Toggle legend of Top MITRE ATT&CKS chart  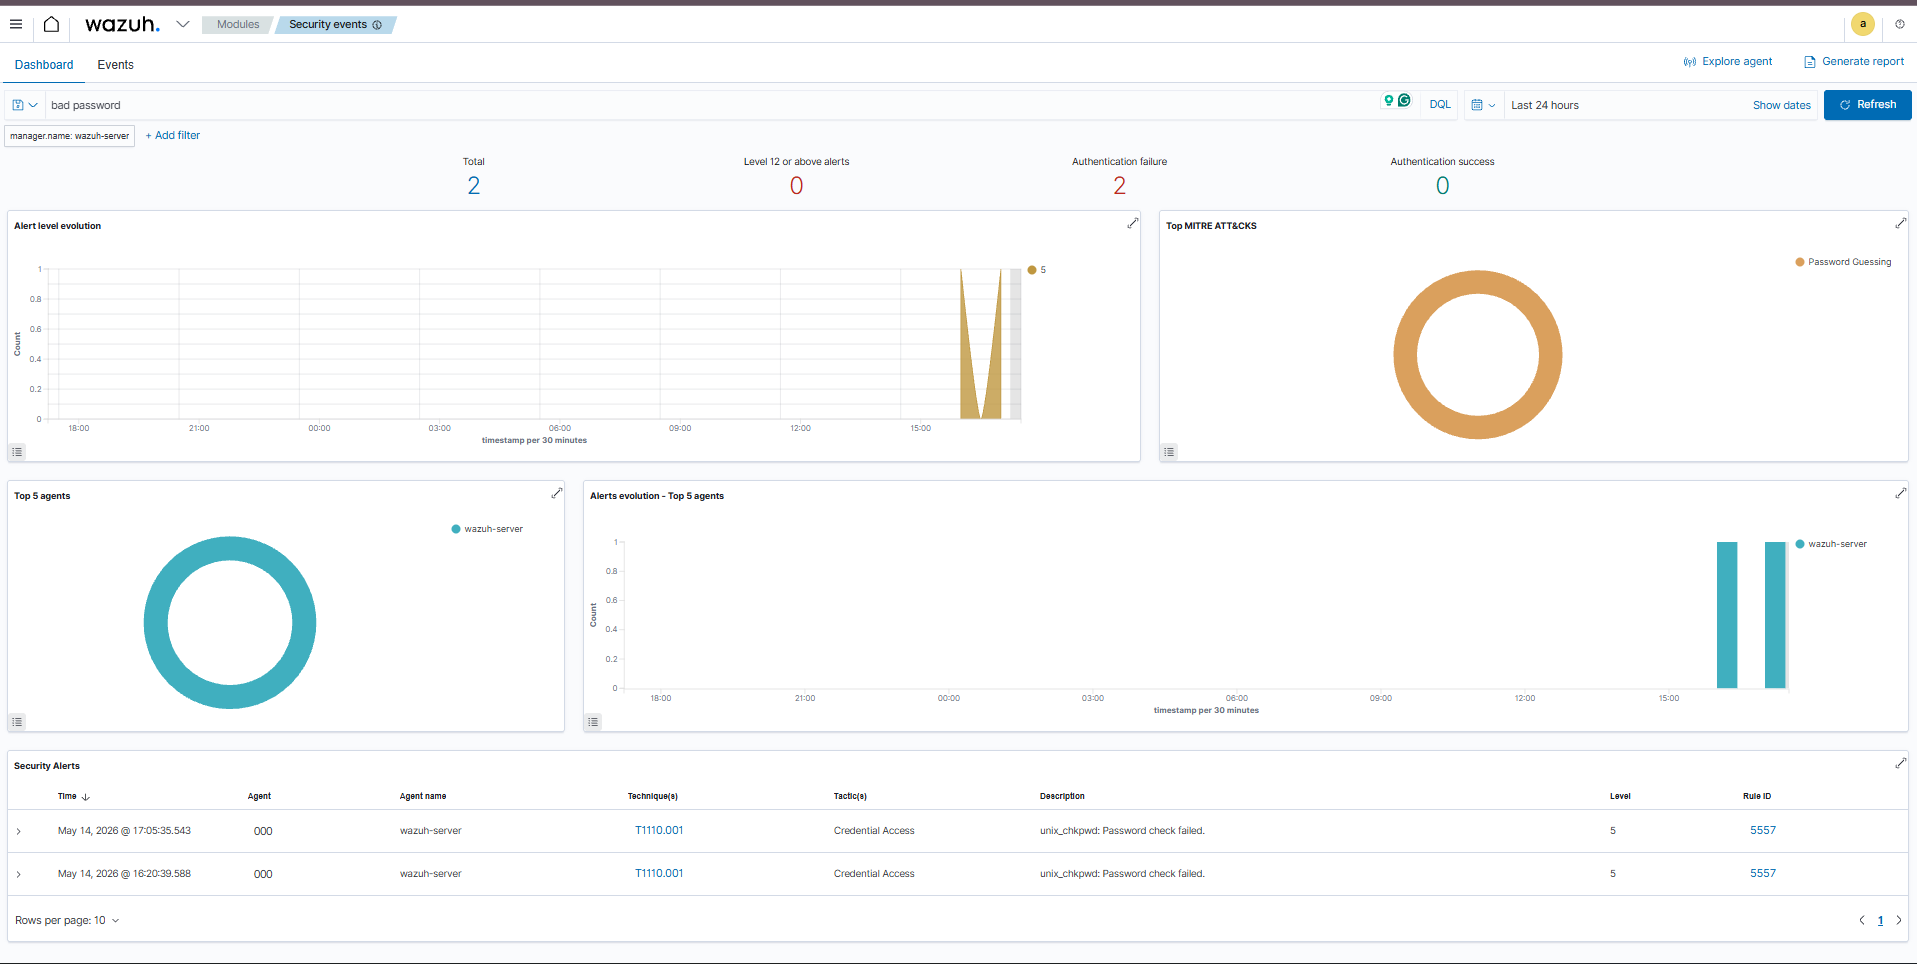click(x=1169, y=452)
